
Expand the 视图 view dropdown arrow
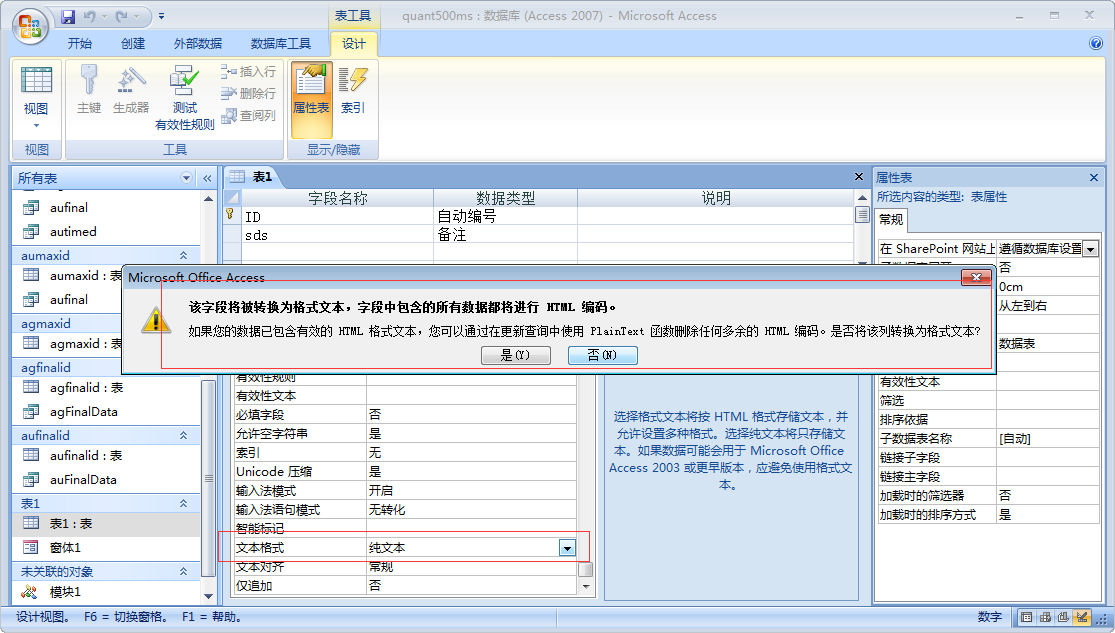(36, 125)
